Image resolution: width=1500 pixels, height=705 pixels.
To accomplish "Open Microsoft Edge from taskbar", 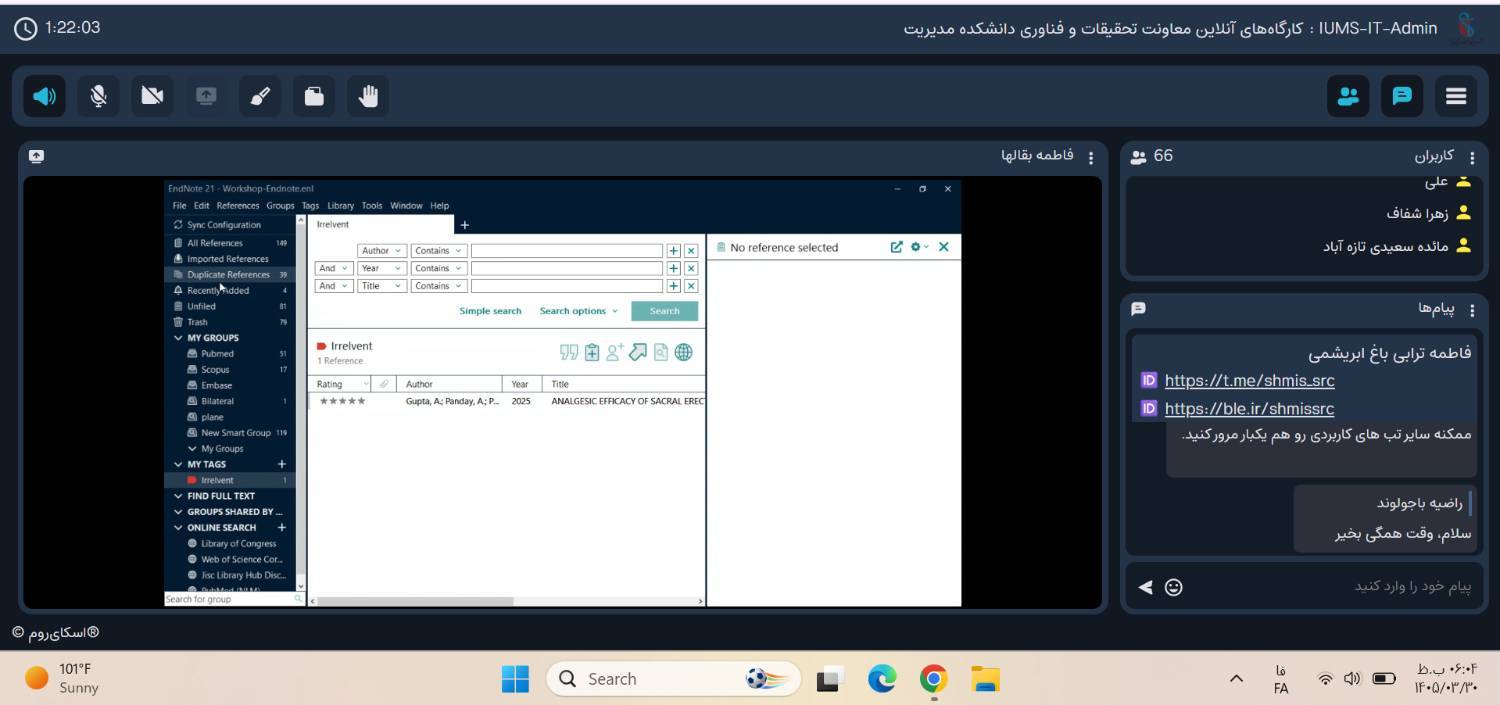I will coord(882,679).
